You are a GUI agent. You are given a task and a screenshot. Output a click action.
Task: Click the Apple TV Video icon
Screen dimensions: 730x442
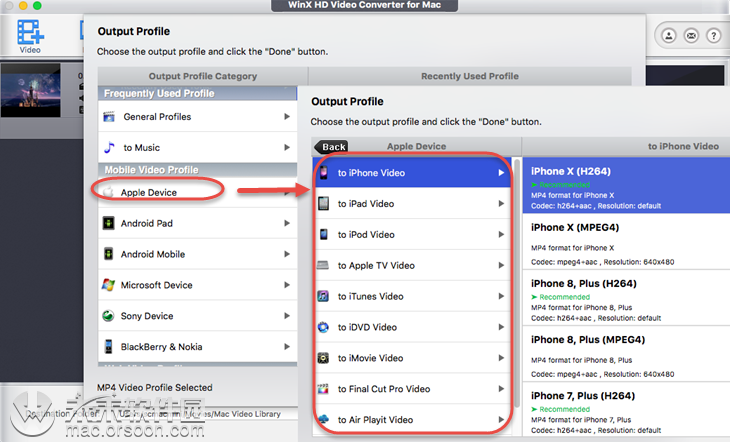tap(323, 265)
